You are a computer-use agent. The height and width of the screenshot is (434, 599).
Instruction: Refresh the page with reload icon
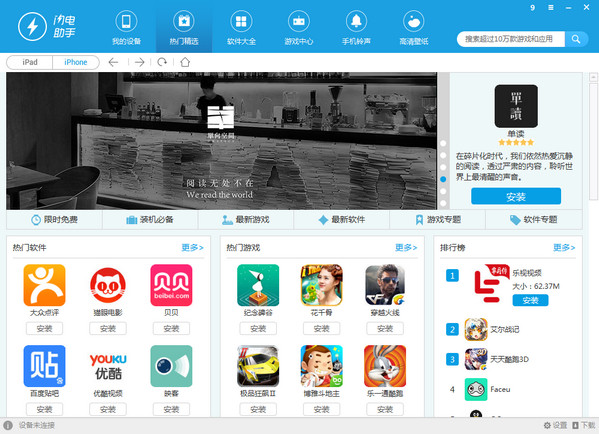(x=162, y=62)
